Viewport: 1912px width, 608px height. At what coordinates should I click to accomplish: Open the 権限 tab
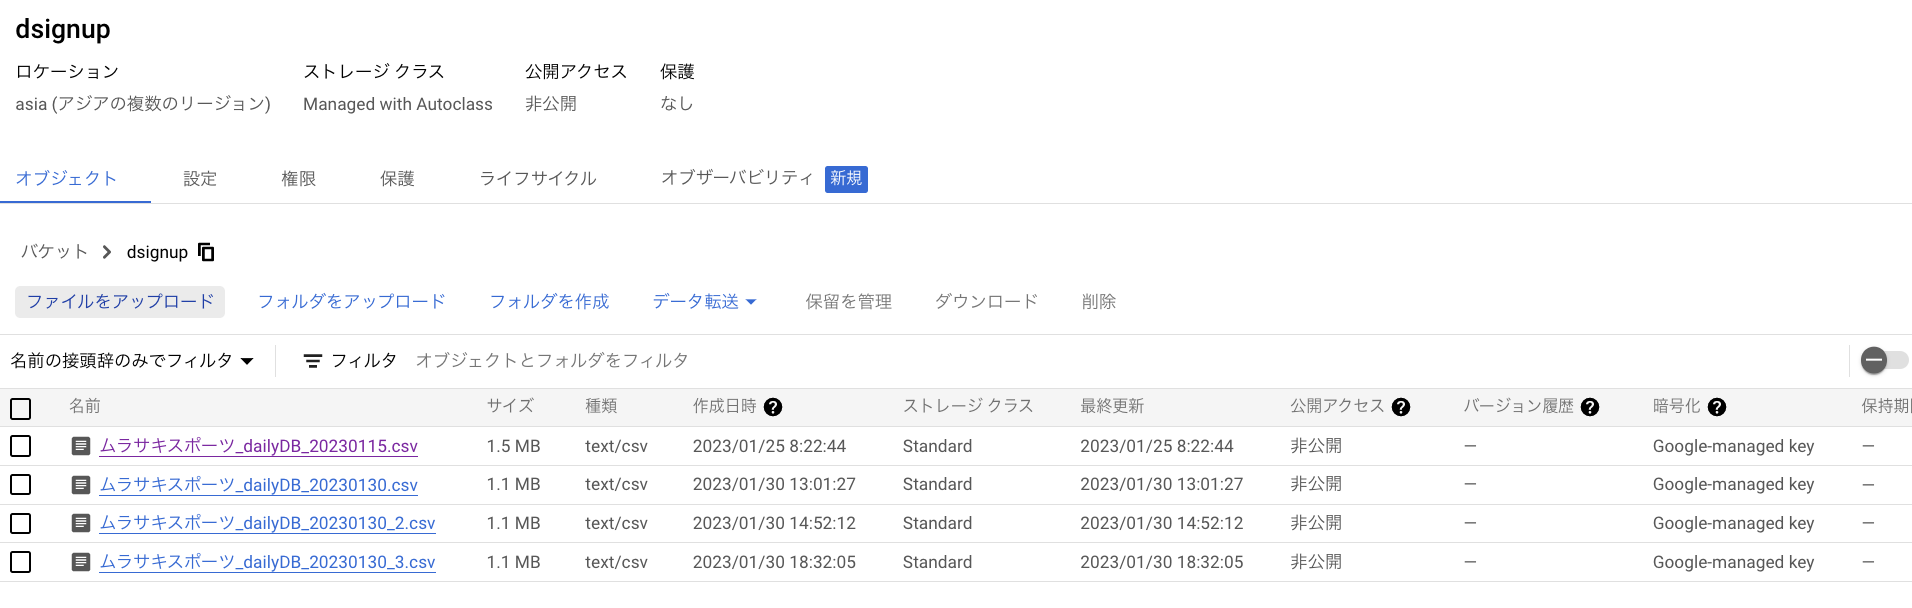298,179
